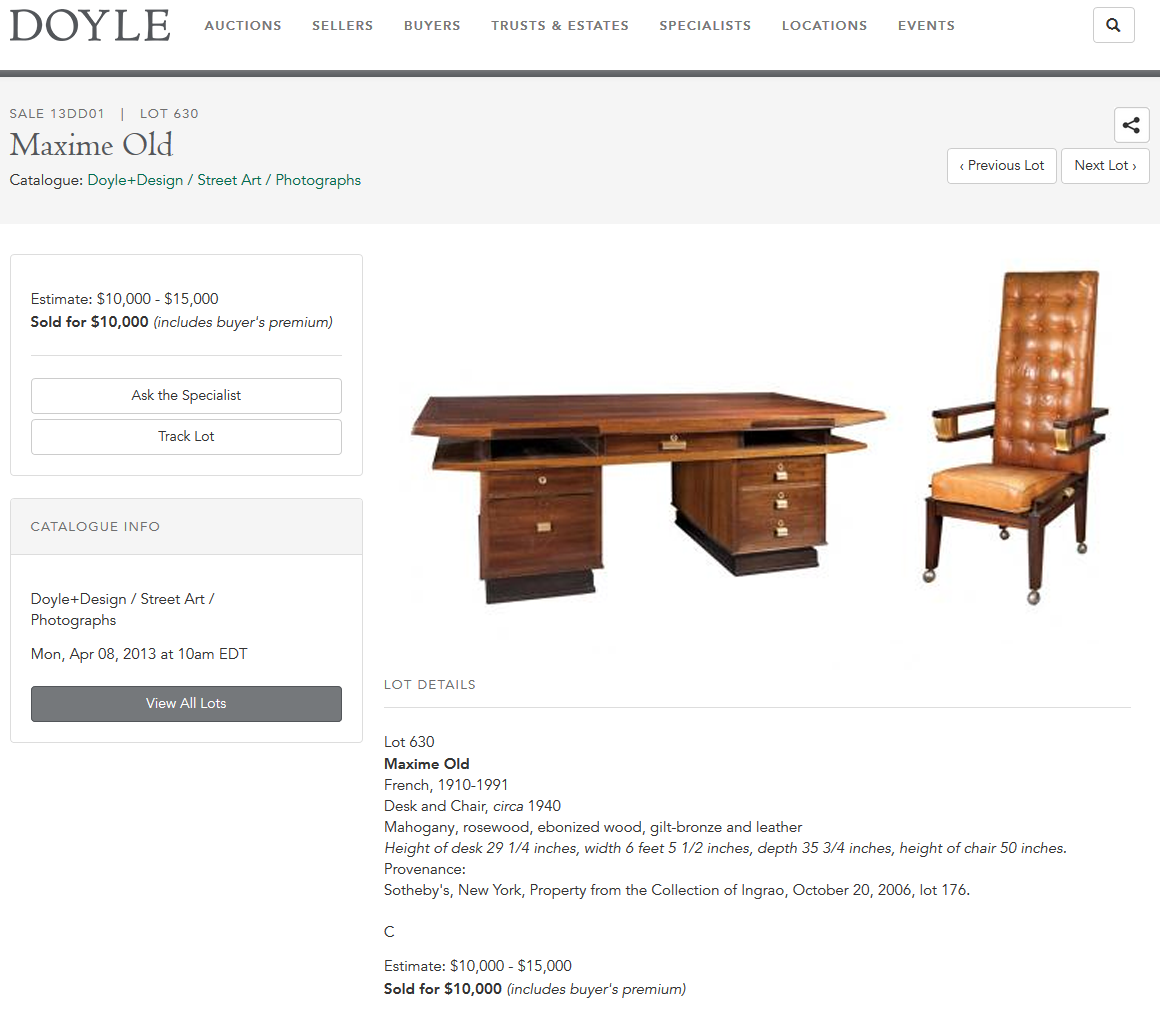Click the Catalogue Info panel header
Screen dimensions: 1160x1014
click(186, 527)
